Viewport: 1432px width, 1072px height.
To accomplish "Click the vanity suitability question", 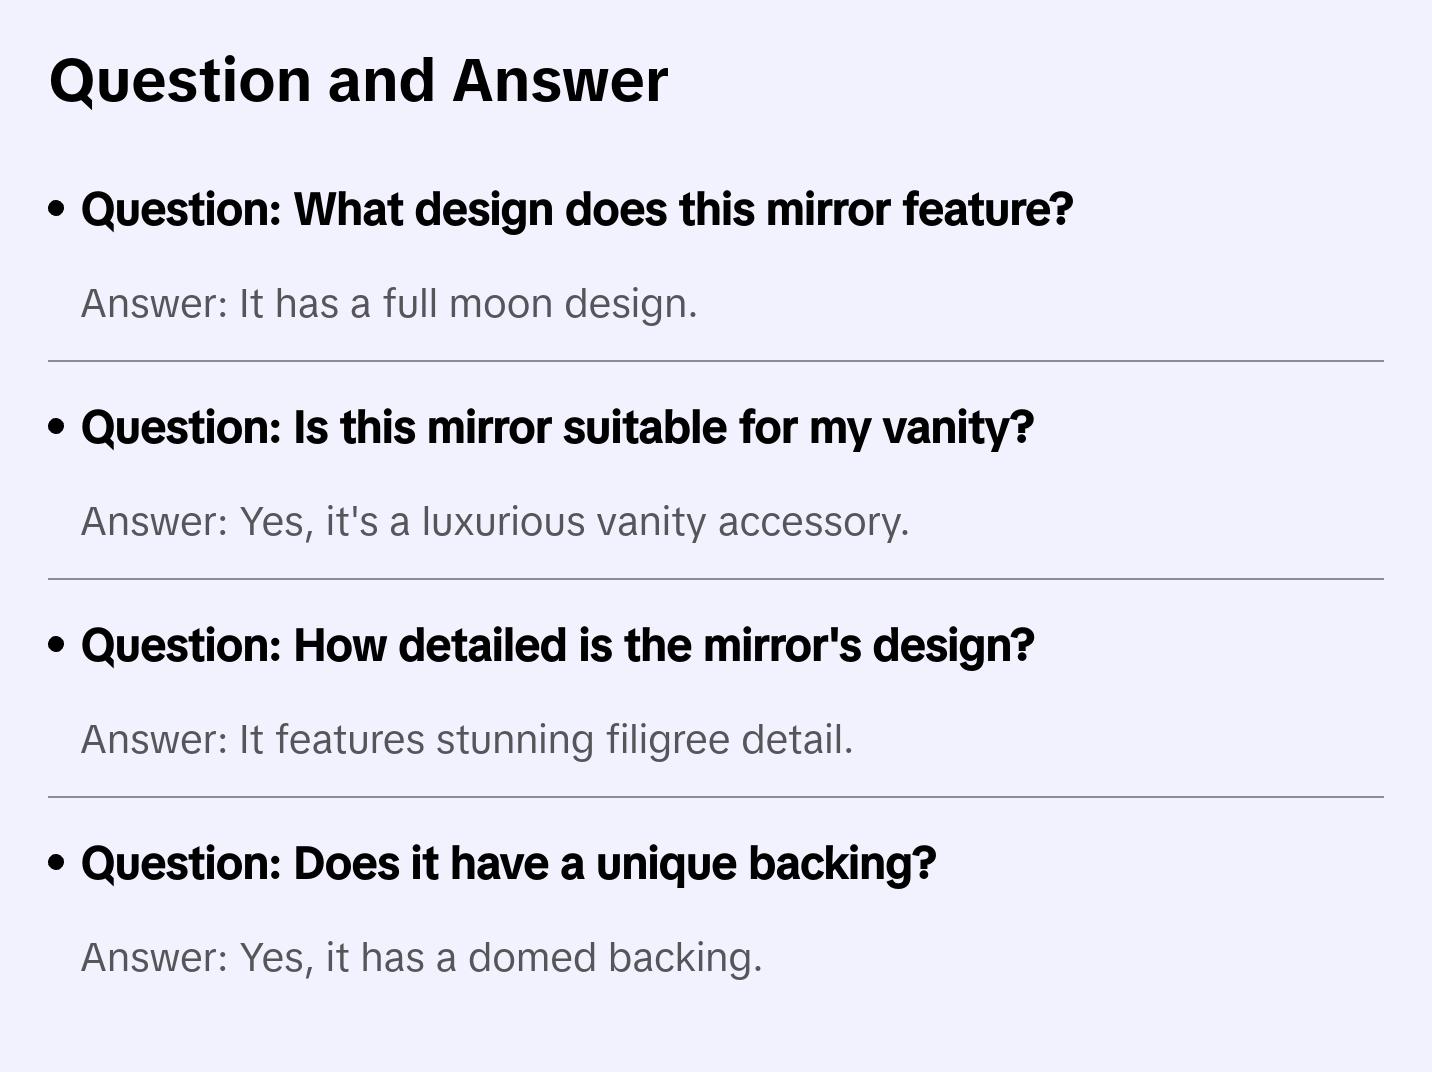I will click(556, 428).
